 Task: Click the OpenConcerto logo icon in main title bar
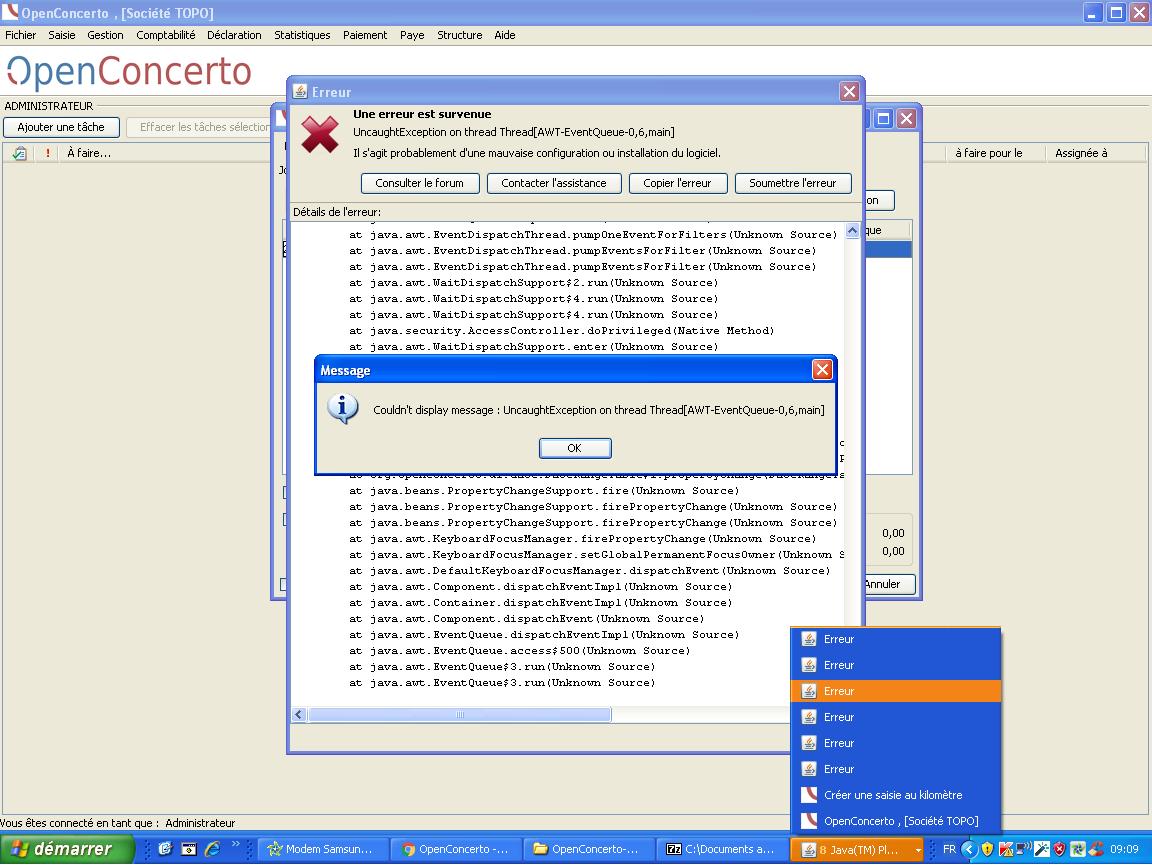click(x=10, y=11)
